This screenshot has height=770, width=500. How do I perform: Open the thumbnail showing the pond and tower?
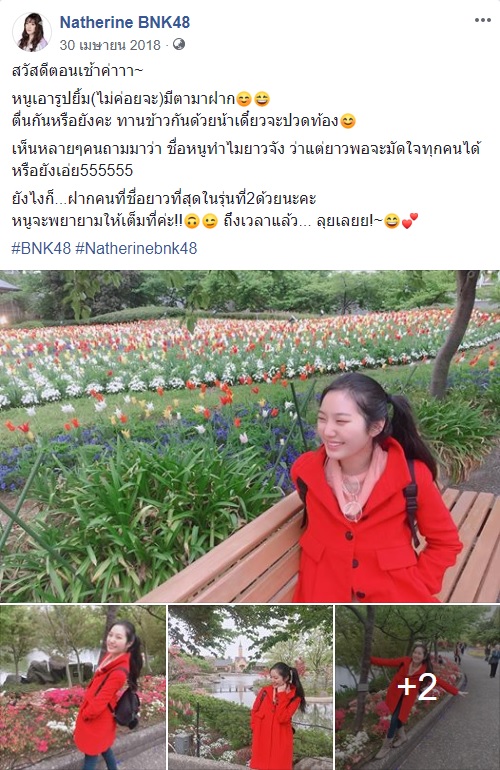pyautogui.click(x=250, y=688)
